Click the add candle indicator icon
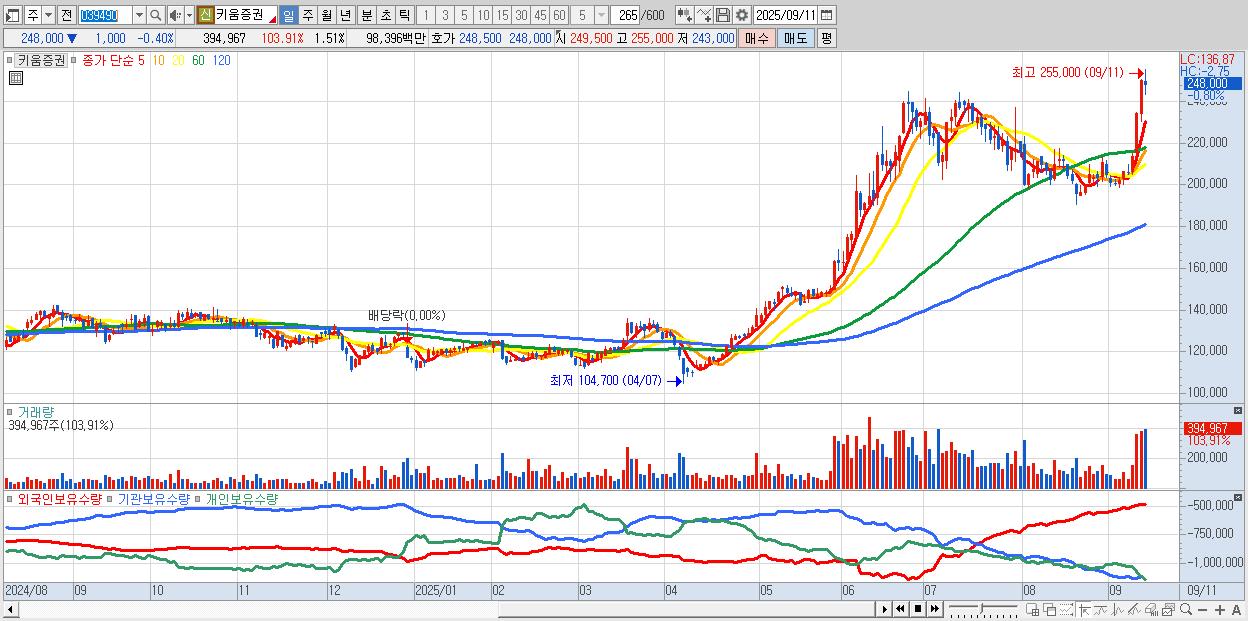 [x=685, y=15]
